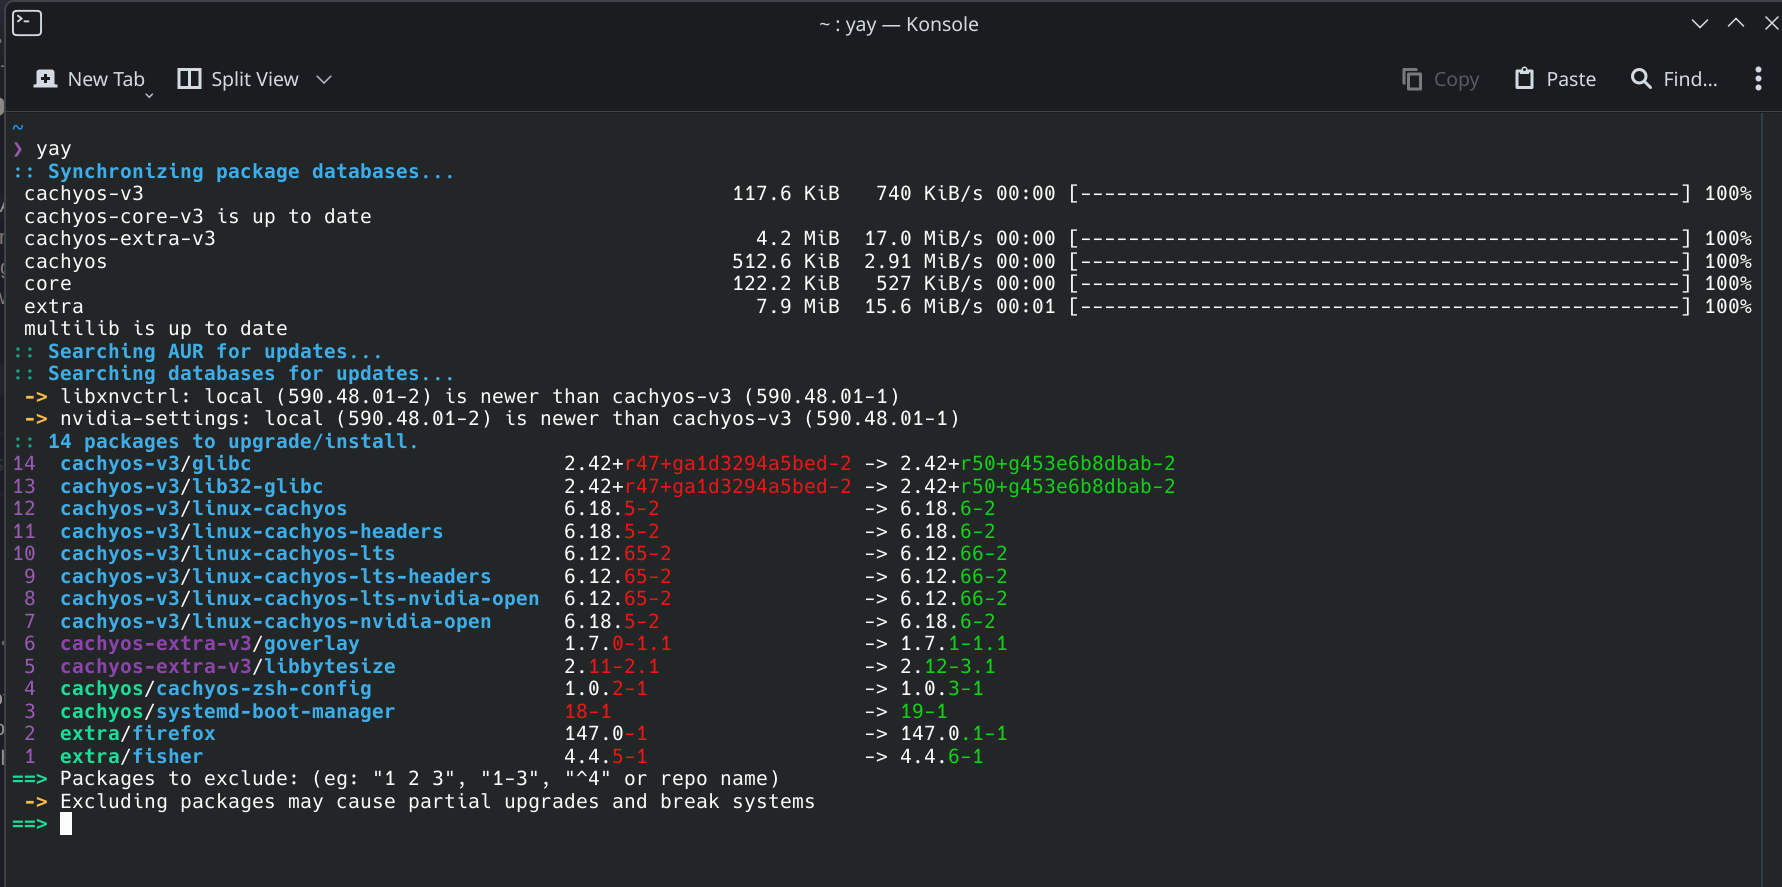Open the Find search bar
The height and width of the screenshot is (887, 1782).
[x=1674, y=79]
